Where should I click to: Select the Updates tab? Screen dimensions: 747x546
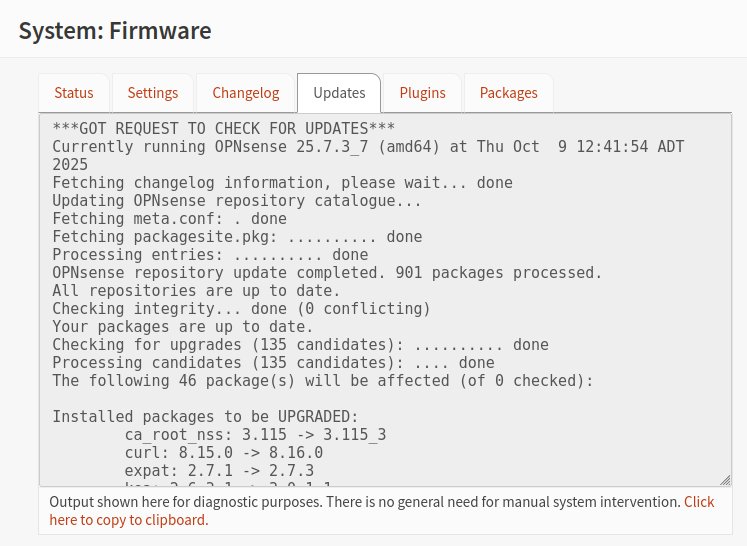(339, 93)
